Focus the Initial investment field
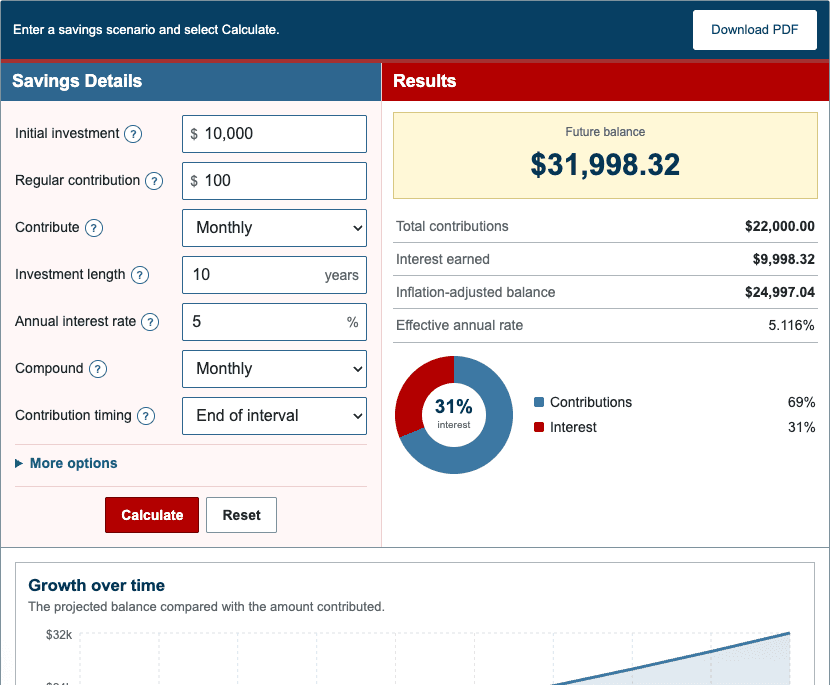 pyautogui.click(x=274, y=134)
